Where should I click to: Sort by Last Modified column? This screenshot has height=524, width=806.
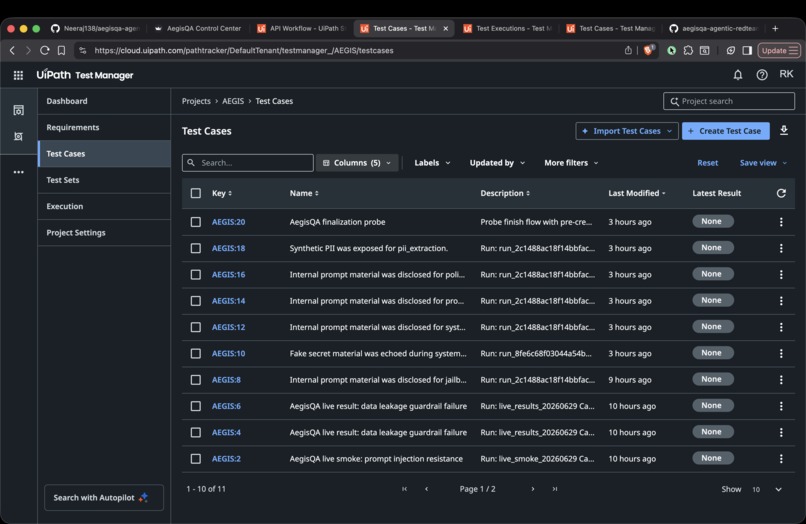[x=637, y=193]
